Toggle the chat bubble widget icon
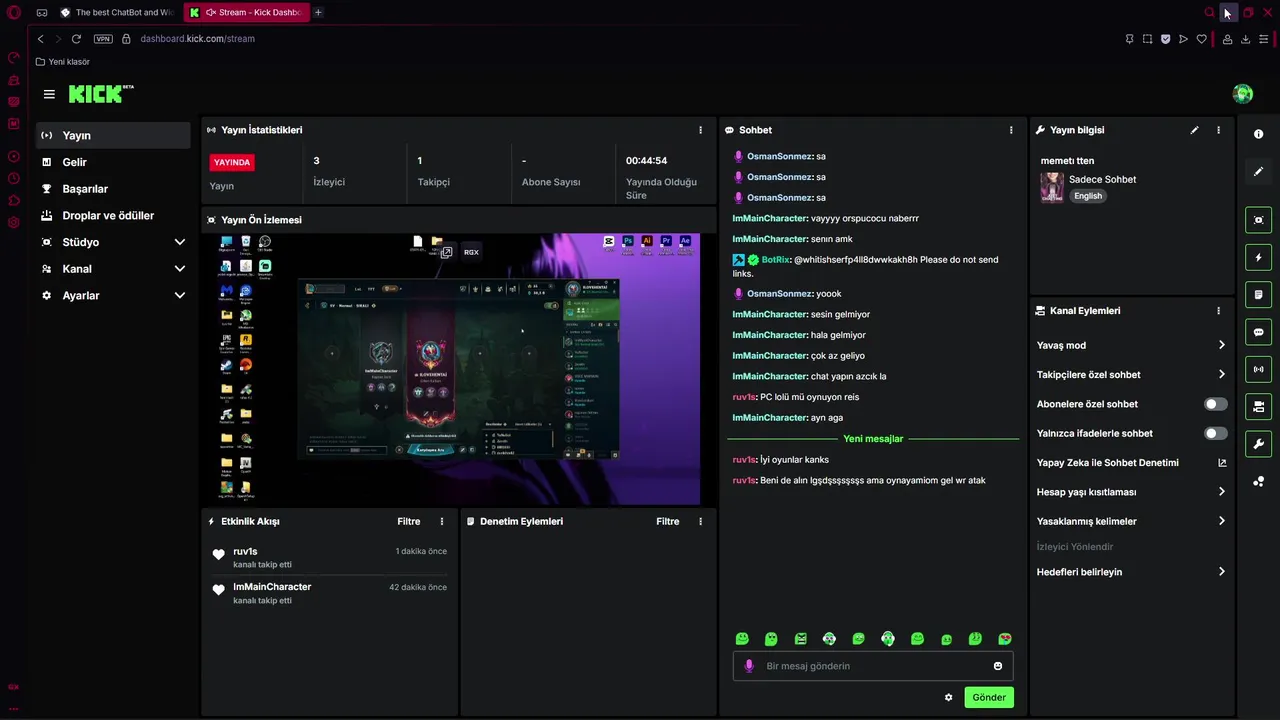Image resolution: width=1280 pixels, height=720 pixels. [1258, 332]
